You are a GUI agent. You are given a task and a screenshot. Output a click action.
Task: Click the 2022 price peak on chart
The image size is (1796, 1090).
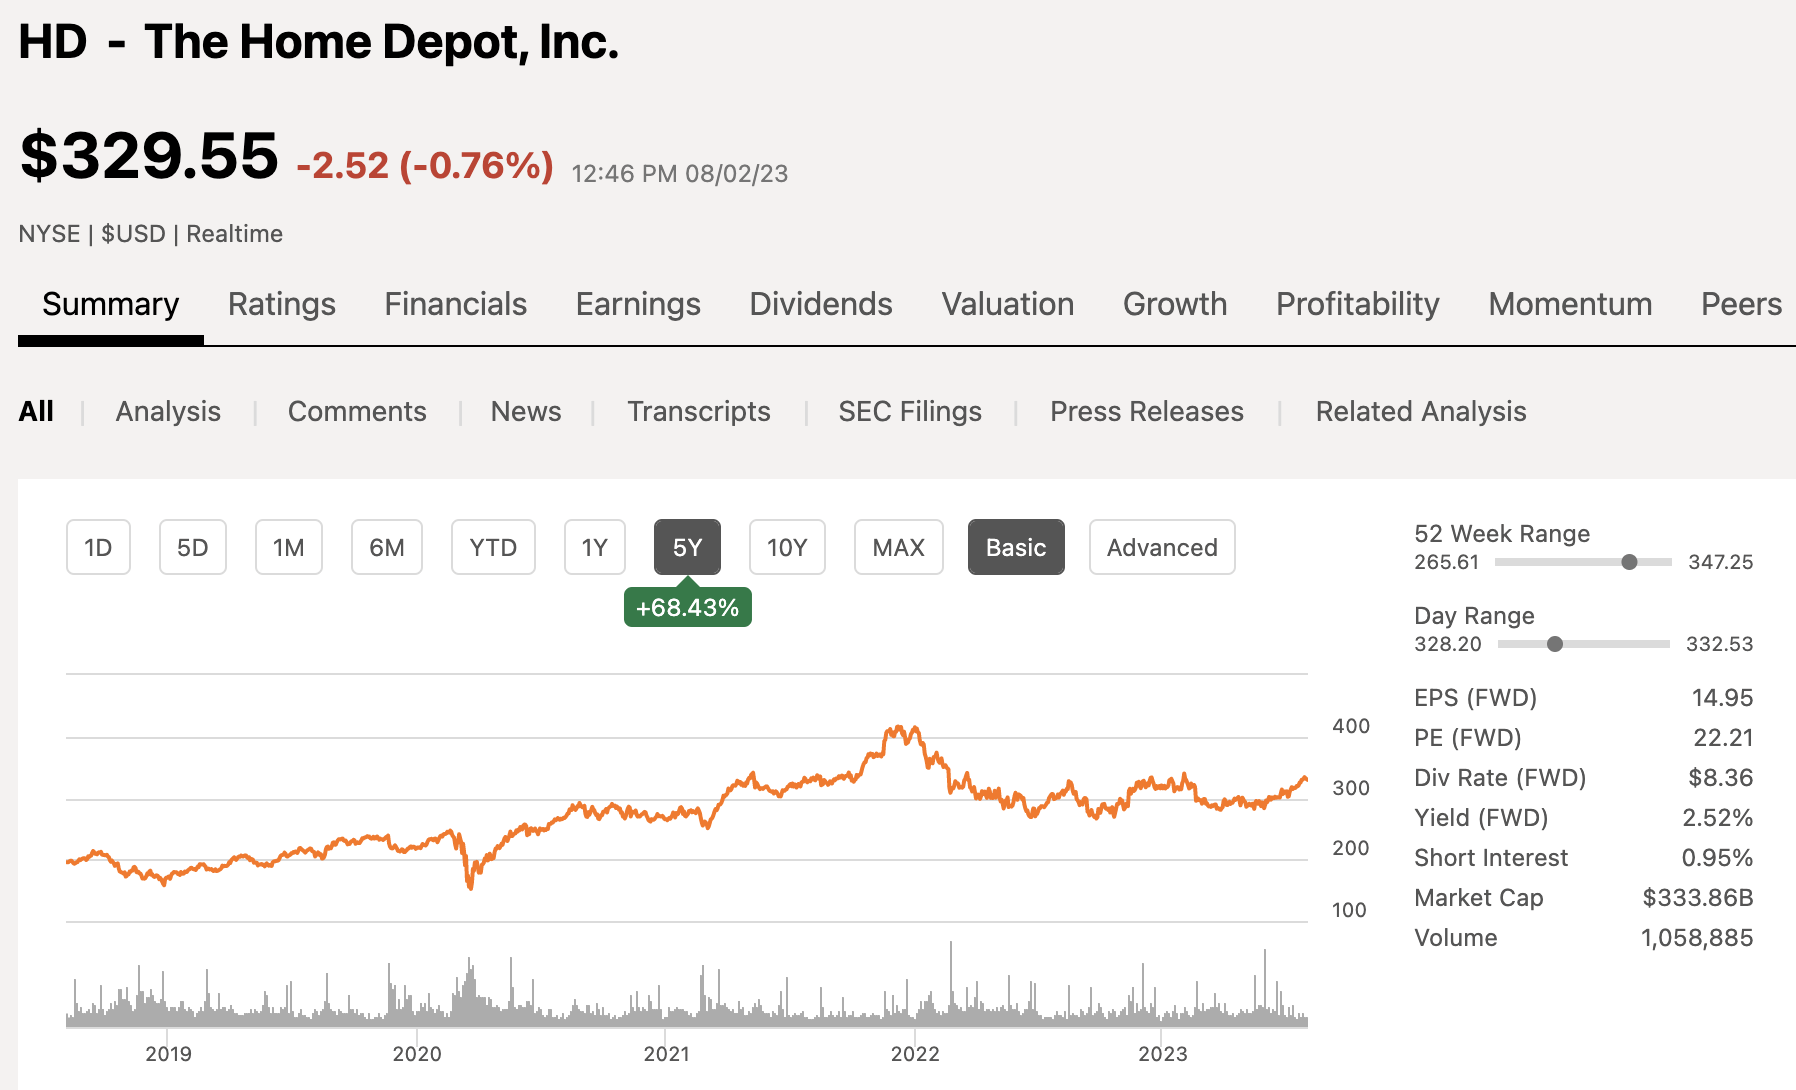click(x=900, y=729)
